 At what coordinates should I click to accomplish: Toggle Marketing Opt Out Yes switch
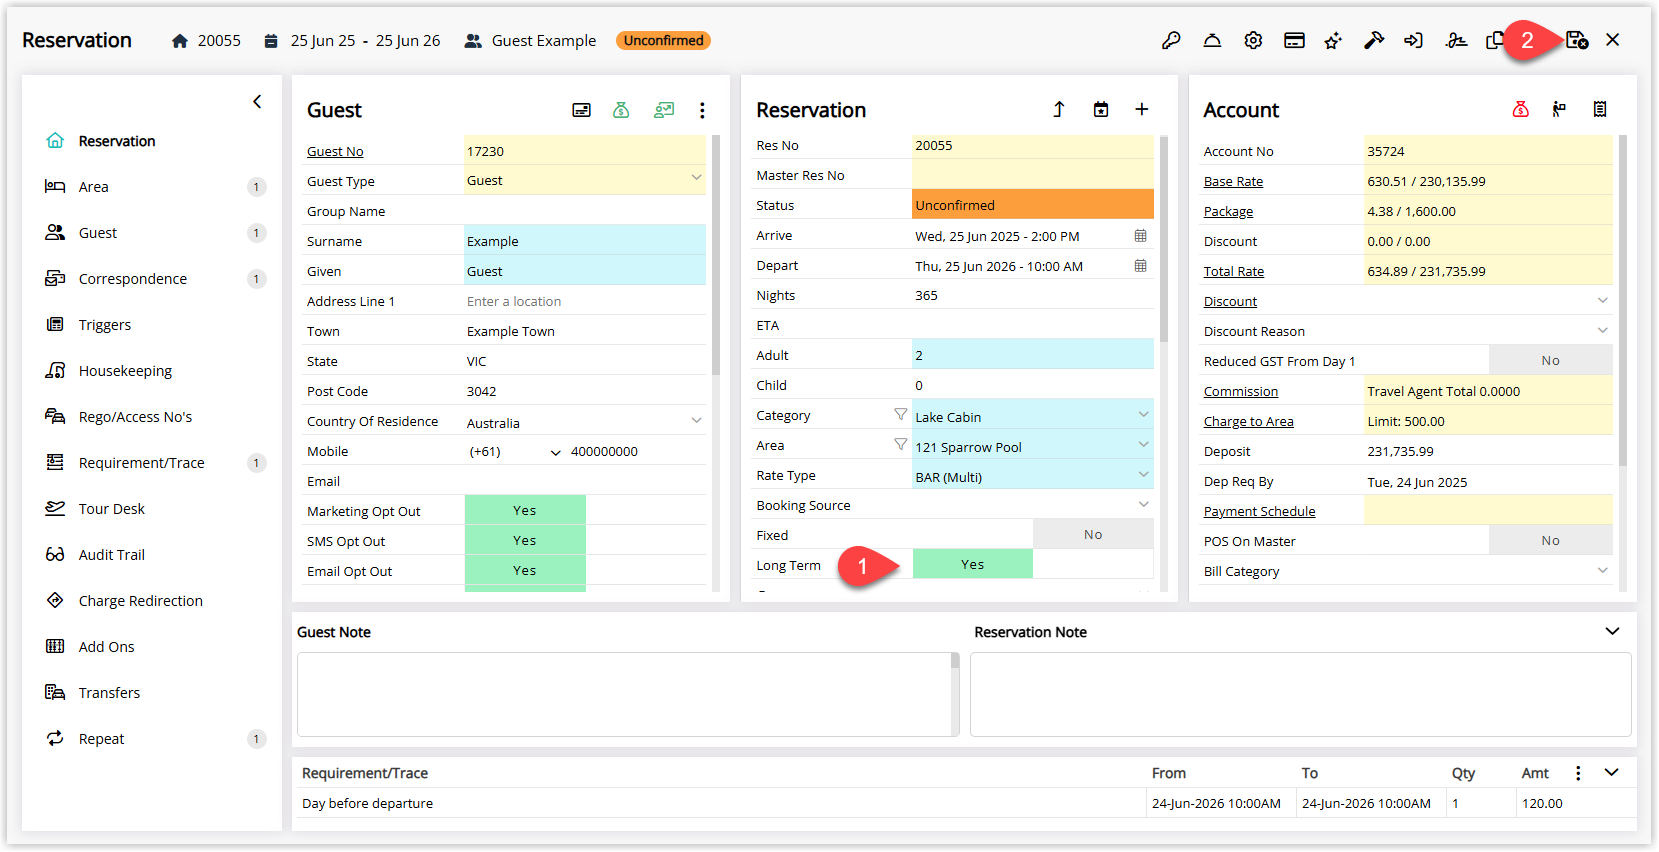point(525,510)
